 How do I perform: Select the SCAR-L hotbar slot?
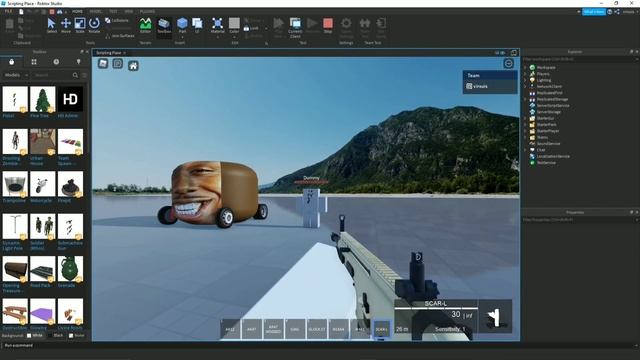(382, 329)
